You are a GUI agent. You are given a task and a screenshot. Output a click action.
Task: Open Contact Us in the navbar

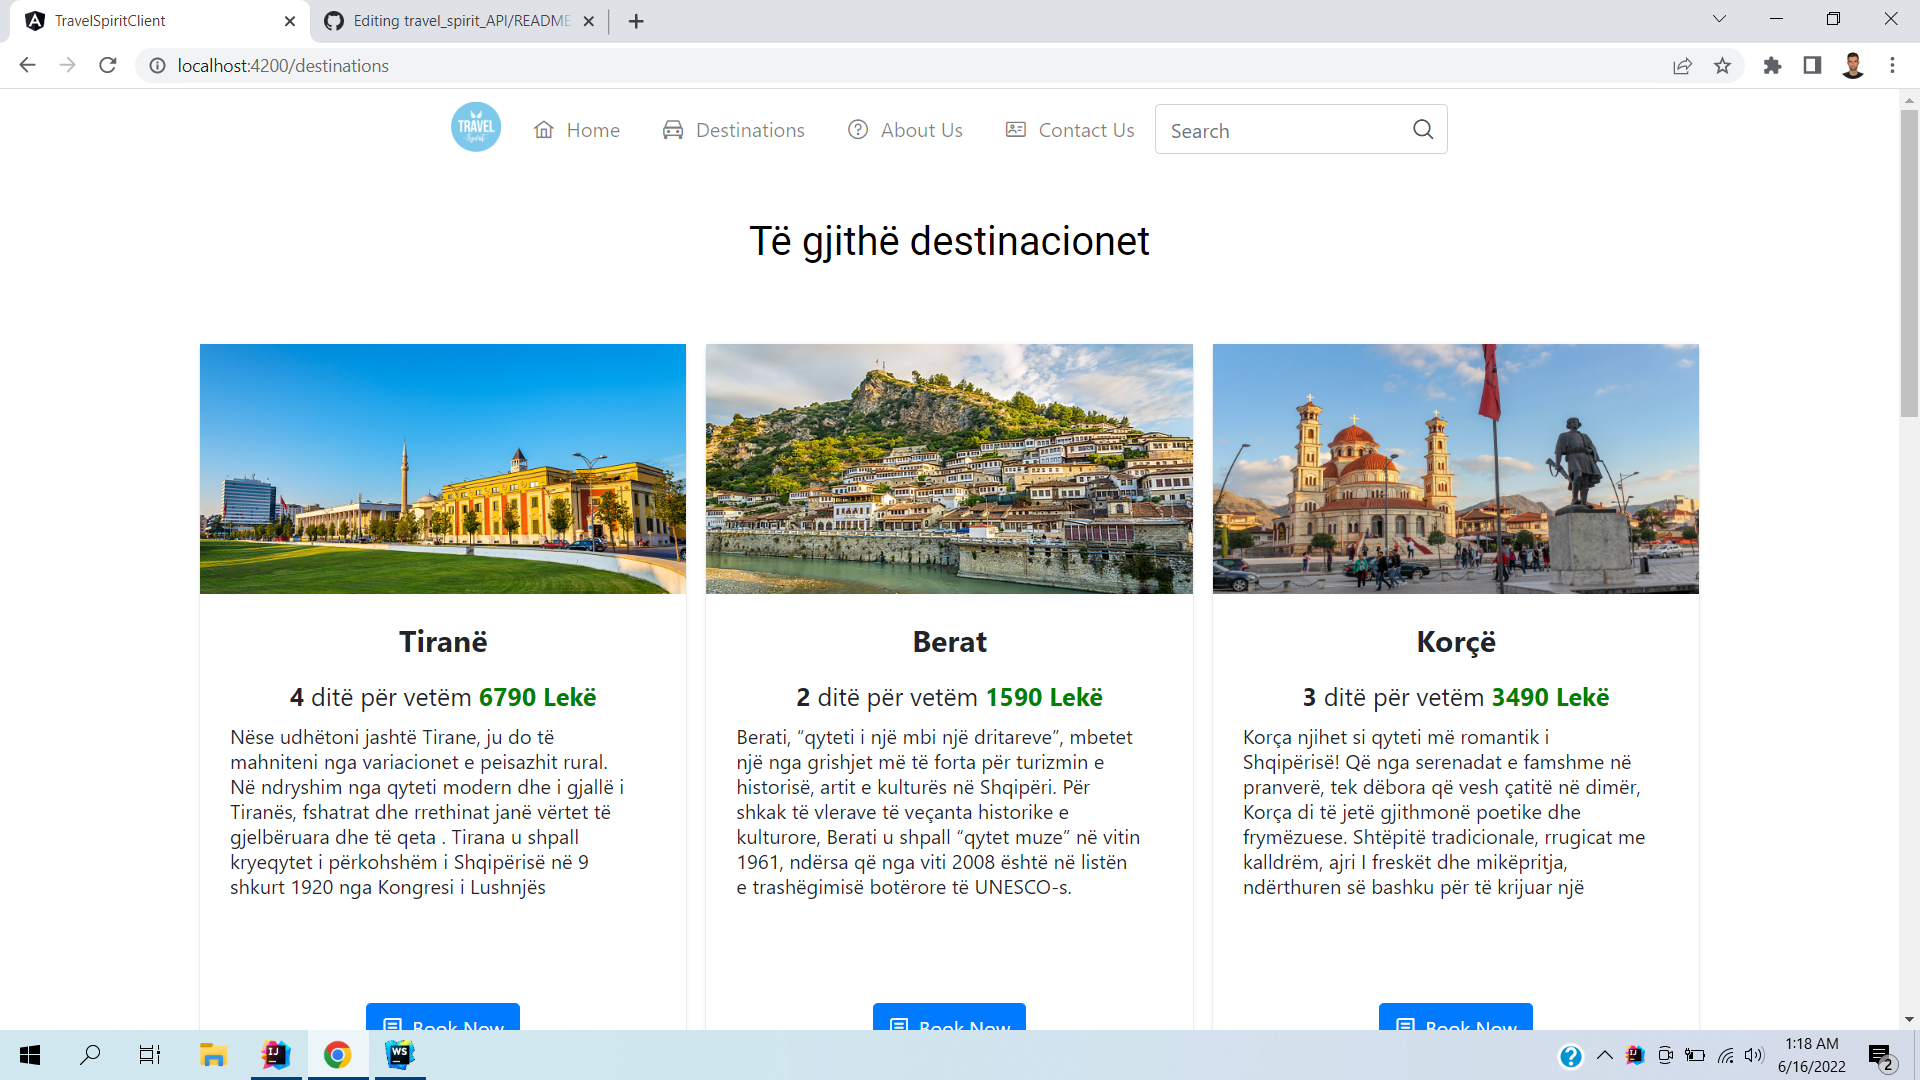(1070, 130)
